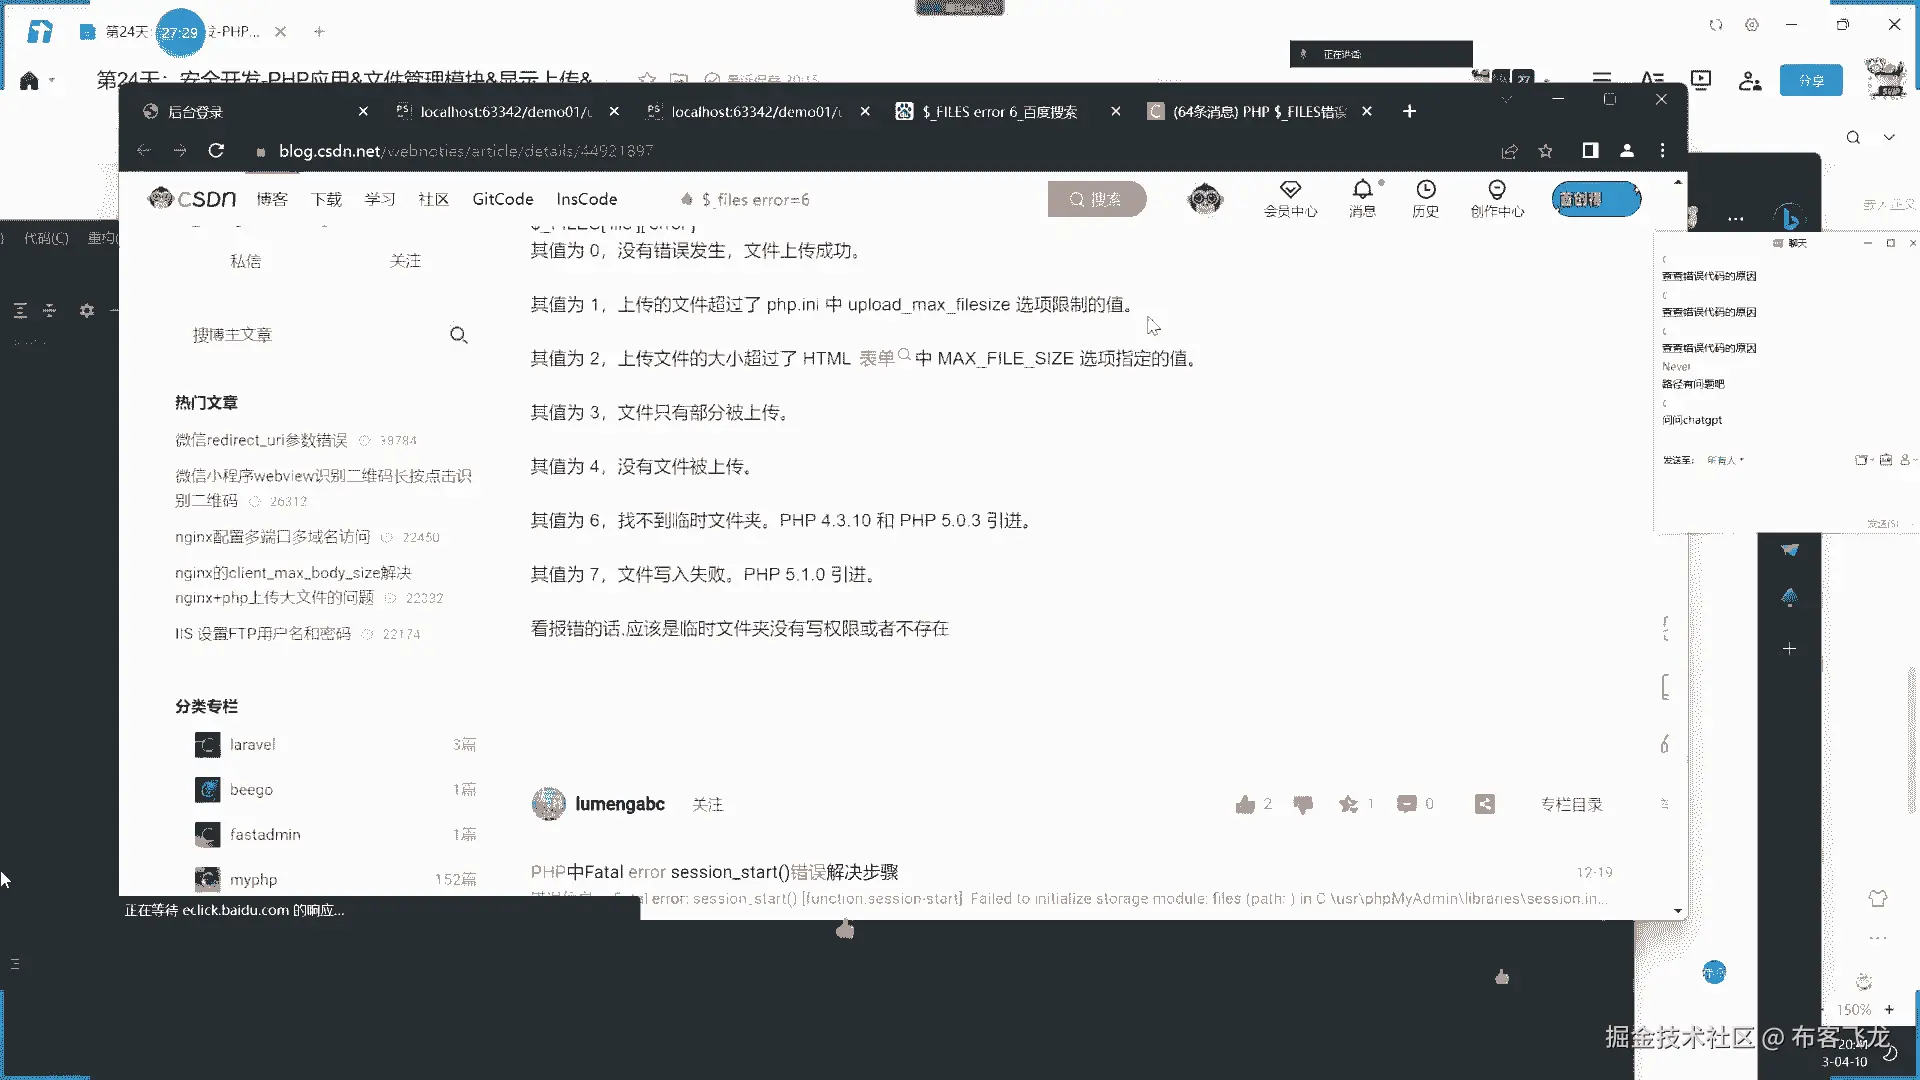Open CSDN history clock icon
The width and height of the screenshot is (1920, 1080).
coord(1425,190)
